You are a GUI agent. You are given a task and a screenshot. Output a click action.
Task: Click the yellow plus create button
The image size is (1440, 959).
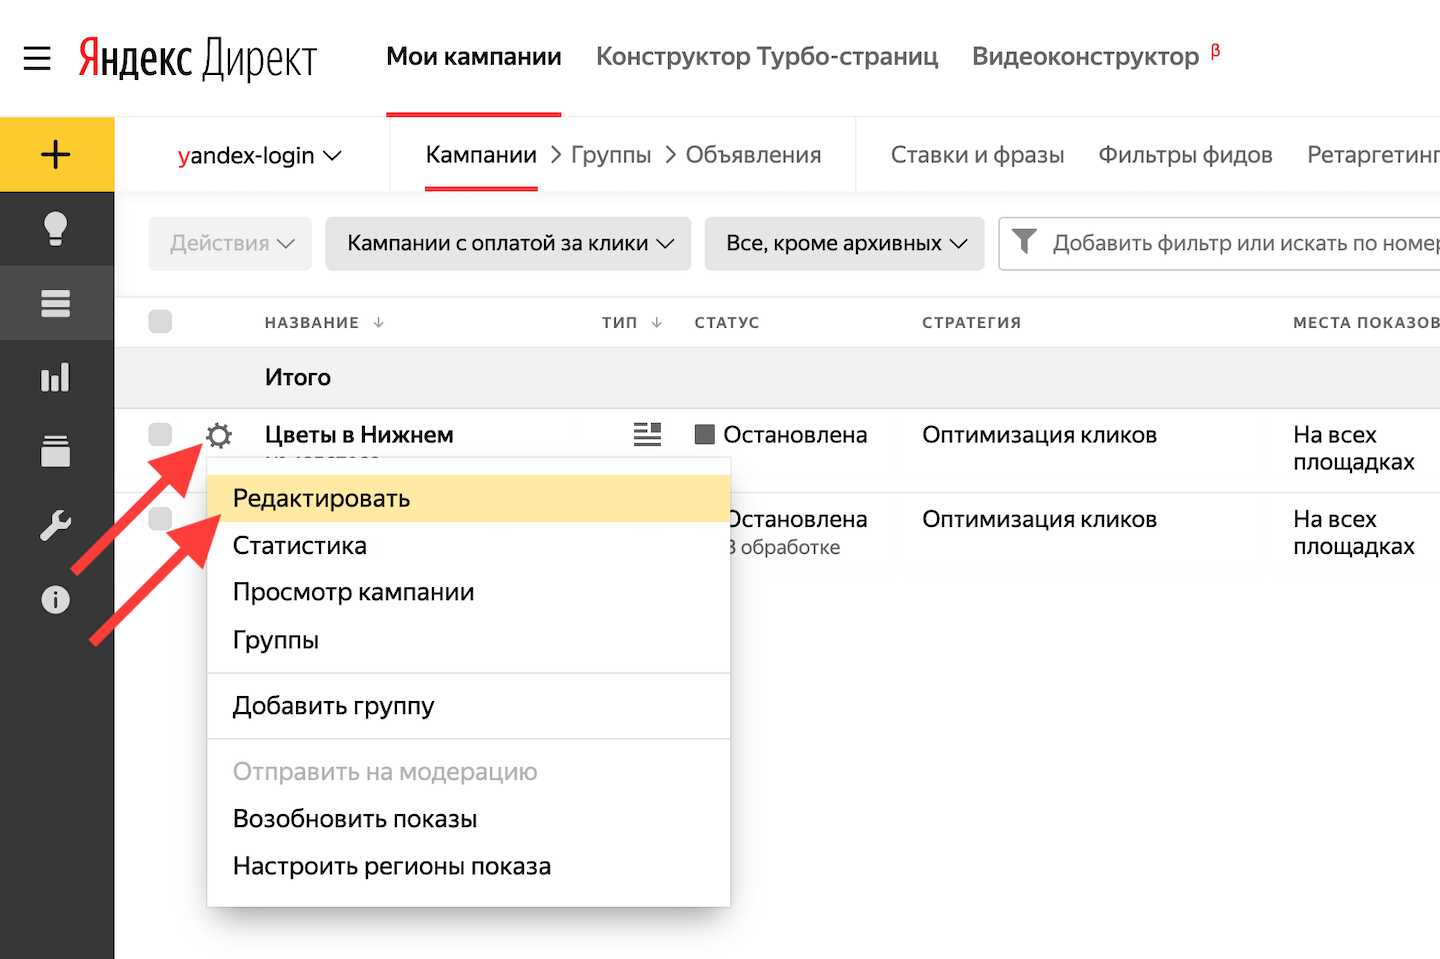pyautogui.click(x=56, y=154)
